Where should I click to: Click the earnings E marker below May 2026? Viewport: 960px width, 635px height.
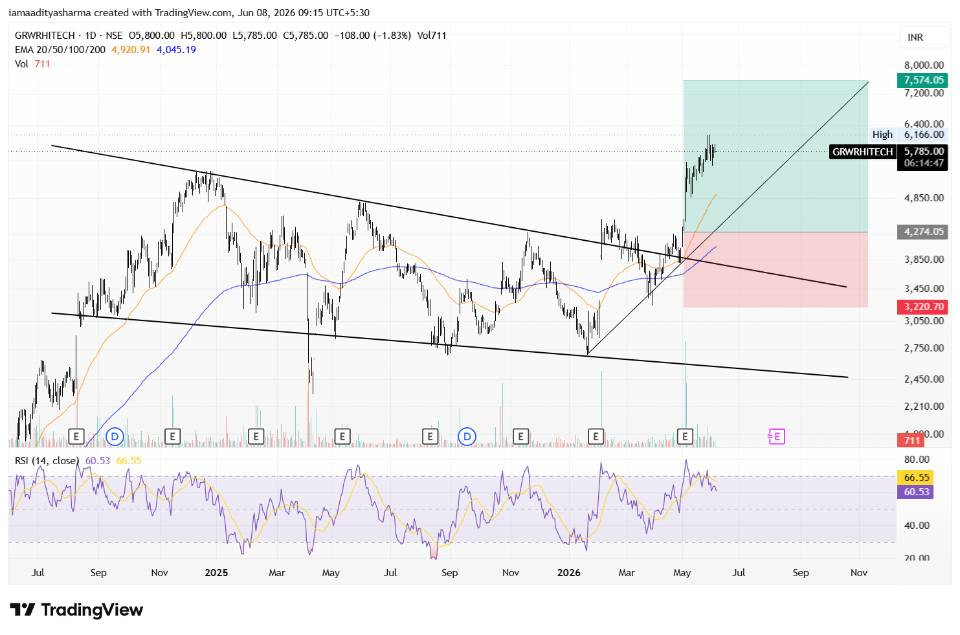[x=684, y=436]
